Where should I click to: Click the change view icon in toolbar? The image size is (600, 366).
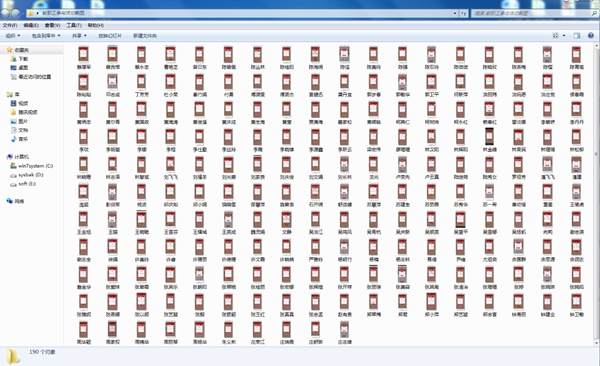555,36
